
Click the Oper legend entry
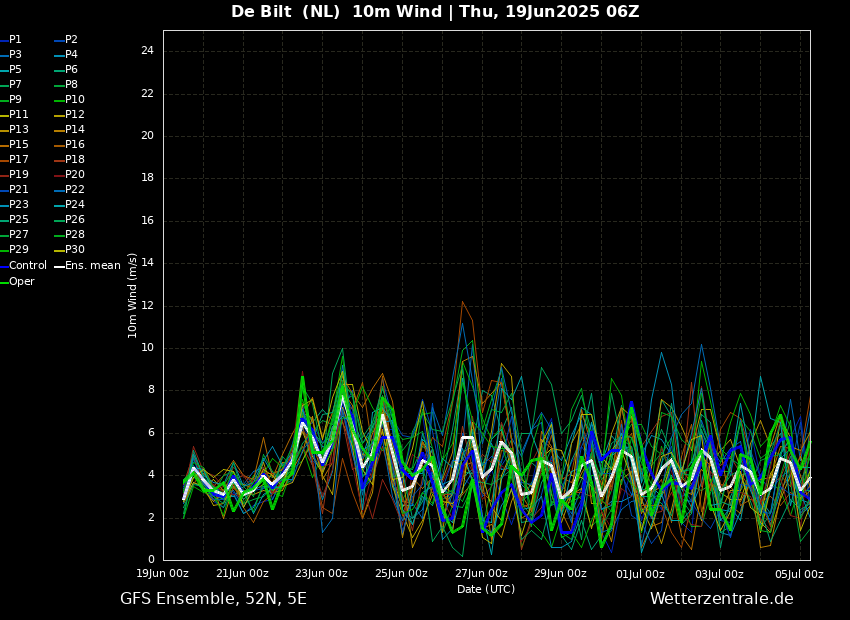[x=21, y=282]
